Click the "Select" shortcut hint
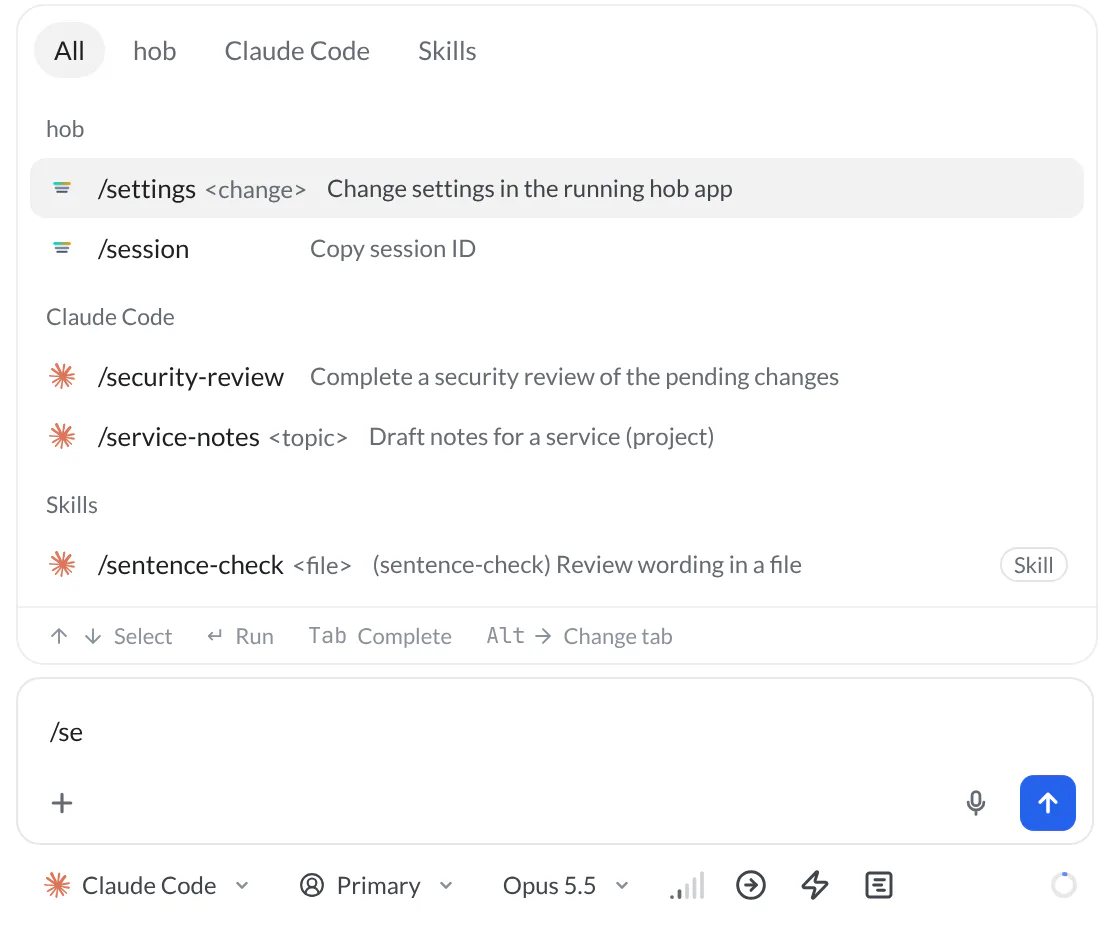 111,636
